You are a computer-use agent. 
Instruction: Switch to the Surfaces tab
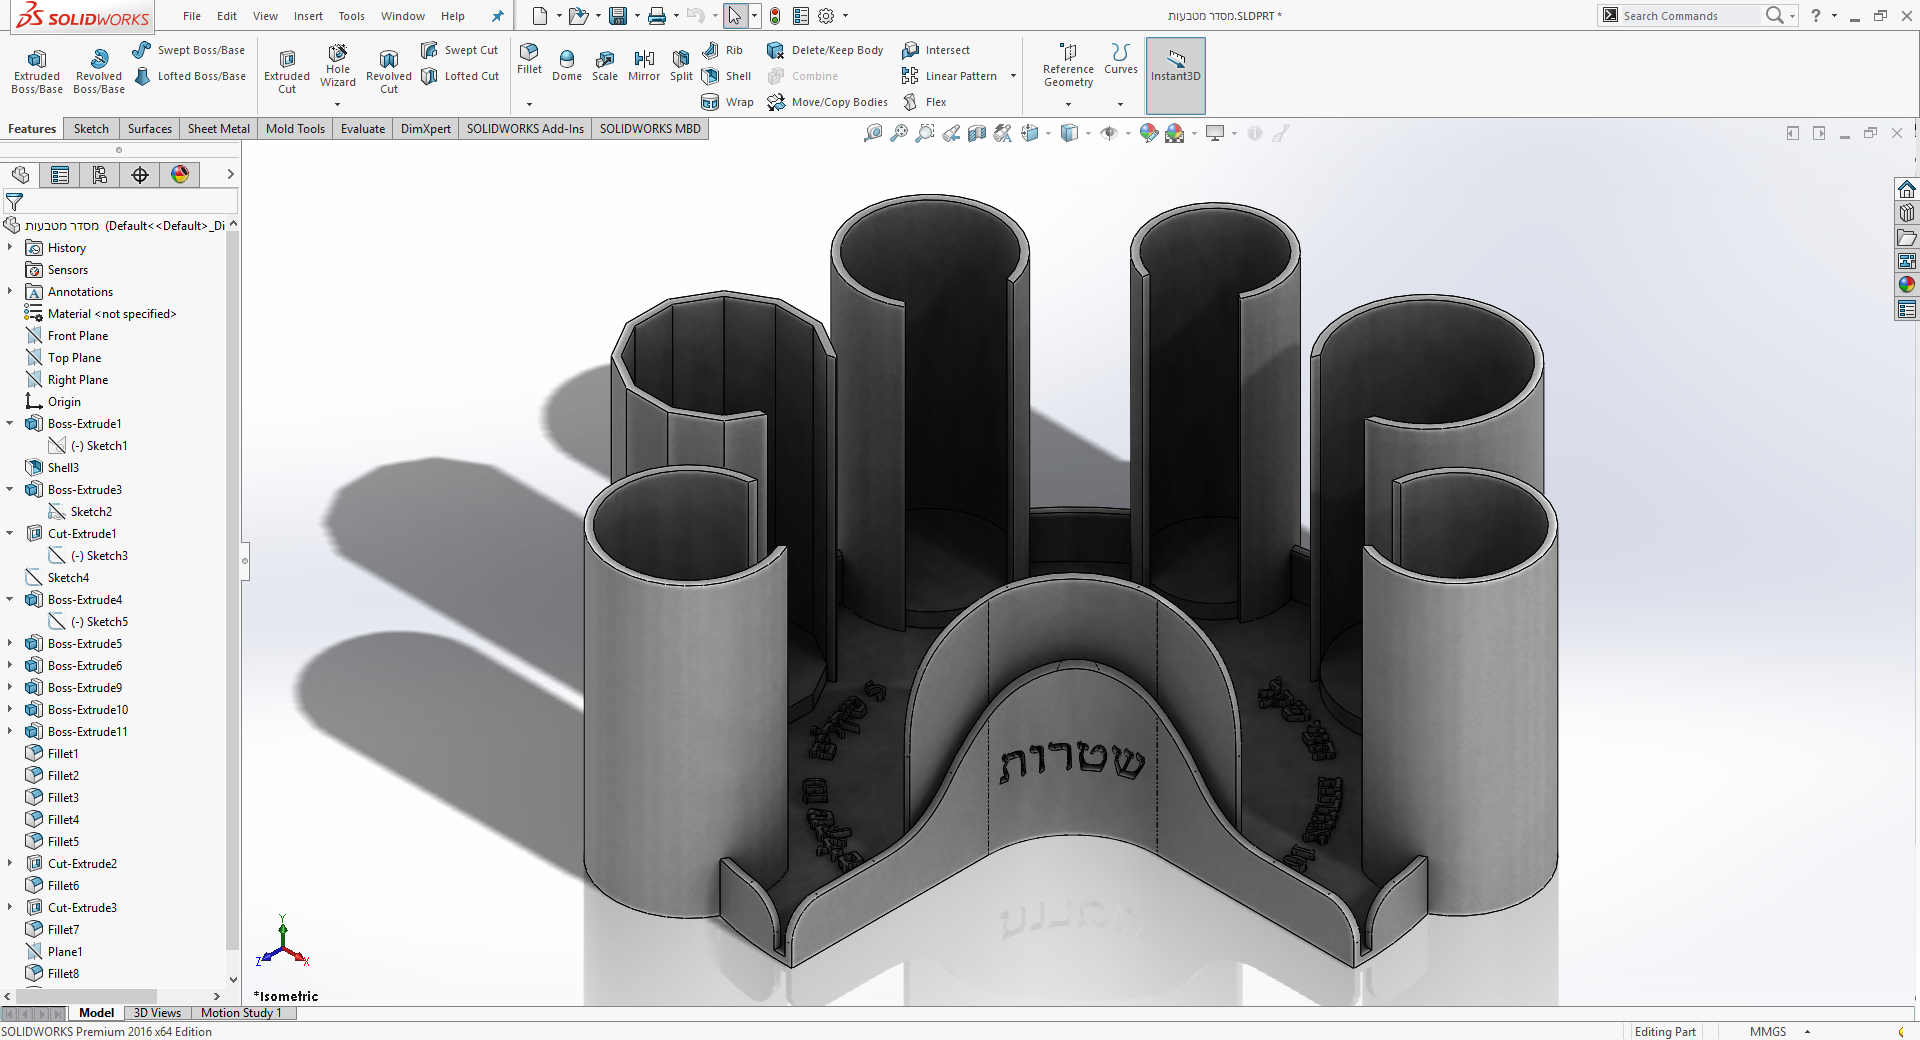[150, 129]
